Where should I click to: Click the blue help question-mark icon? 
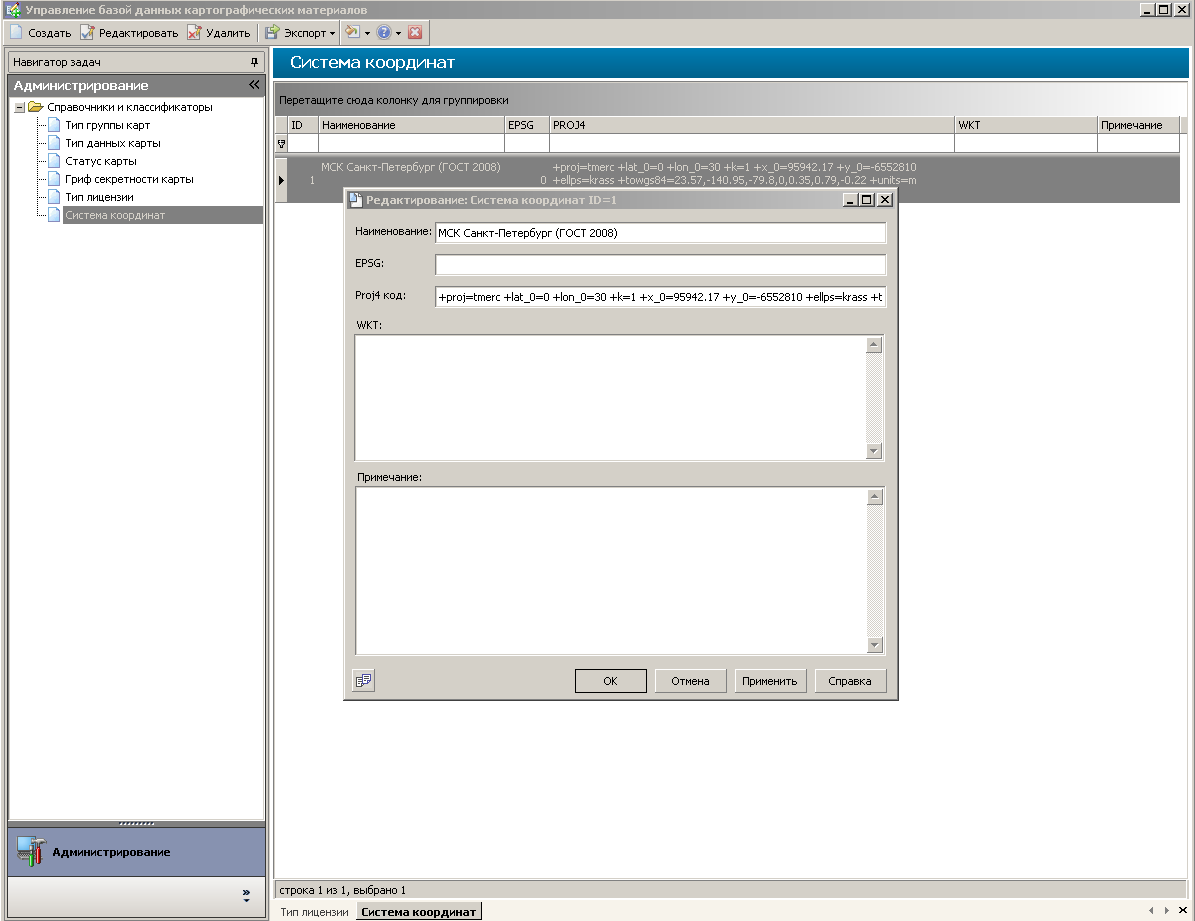click(383, 32)
